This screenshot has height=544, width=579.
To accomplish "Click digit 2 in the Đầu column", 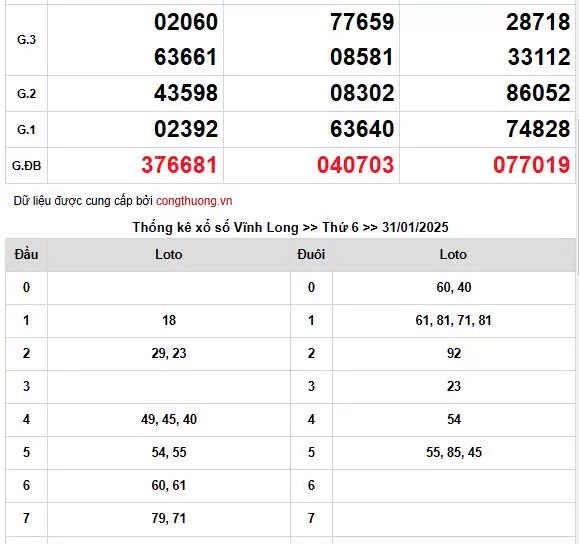I will 26,353.
